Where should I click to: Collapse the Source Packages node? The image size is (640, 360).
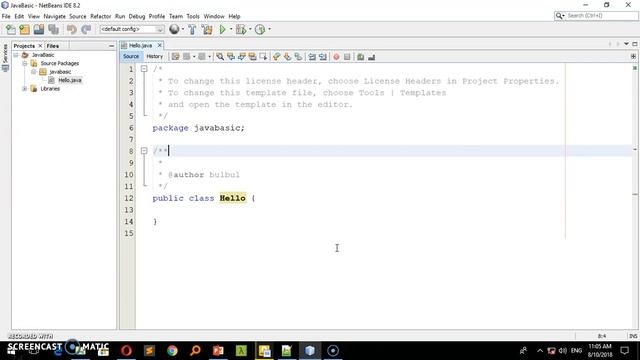[x=25, y=63]
